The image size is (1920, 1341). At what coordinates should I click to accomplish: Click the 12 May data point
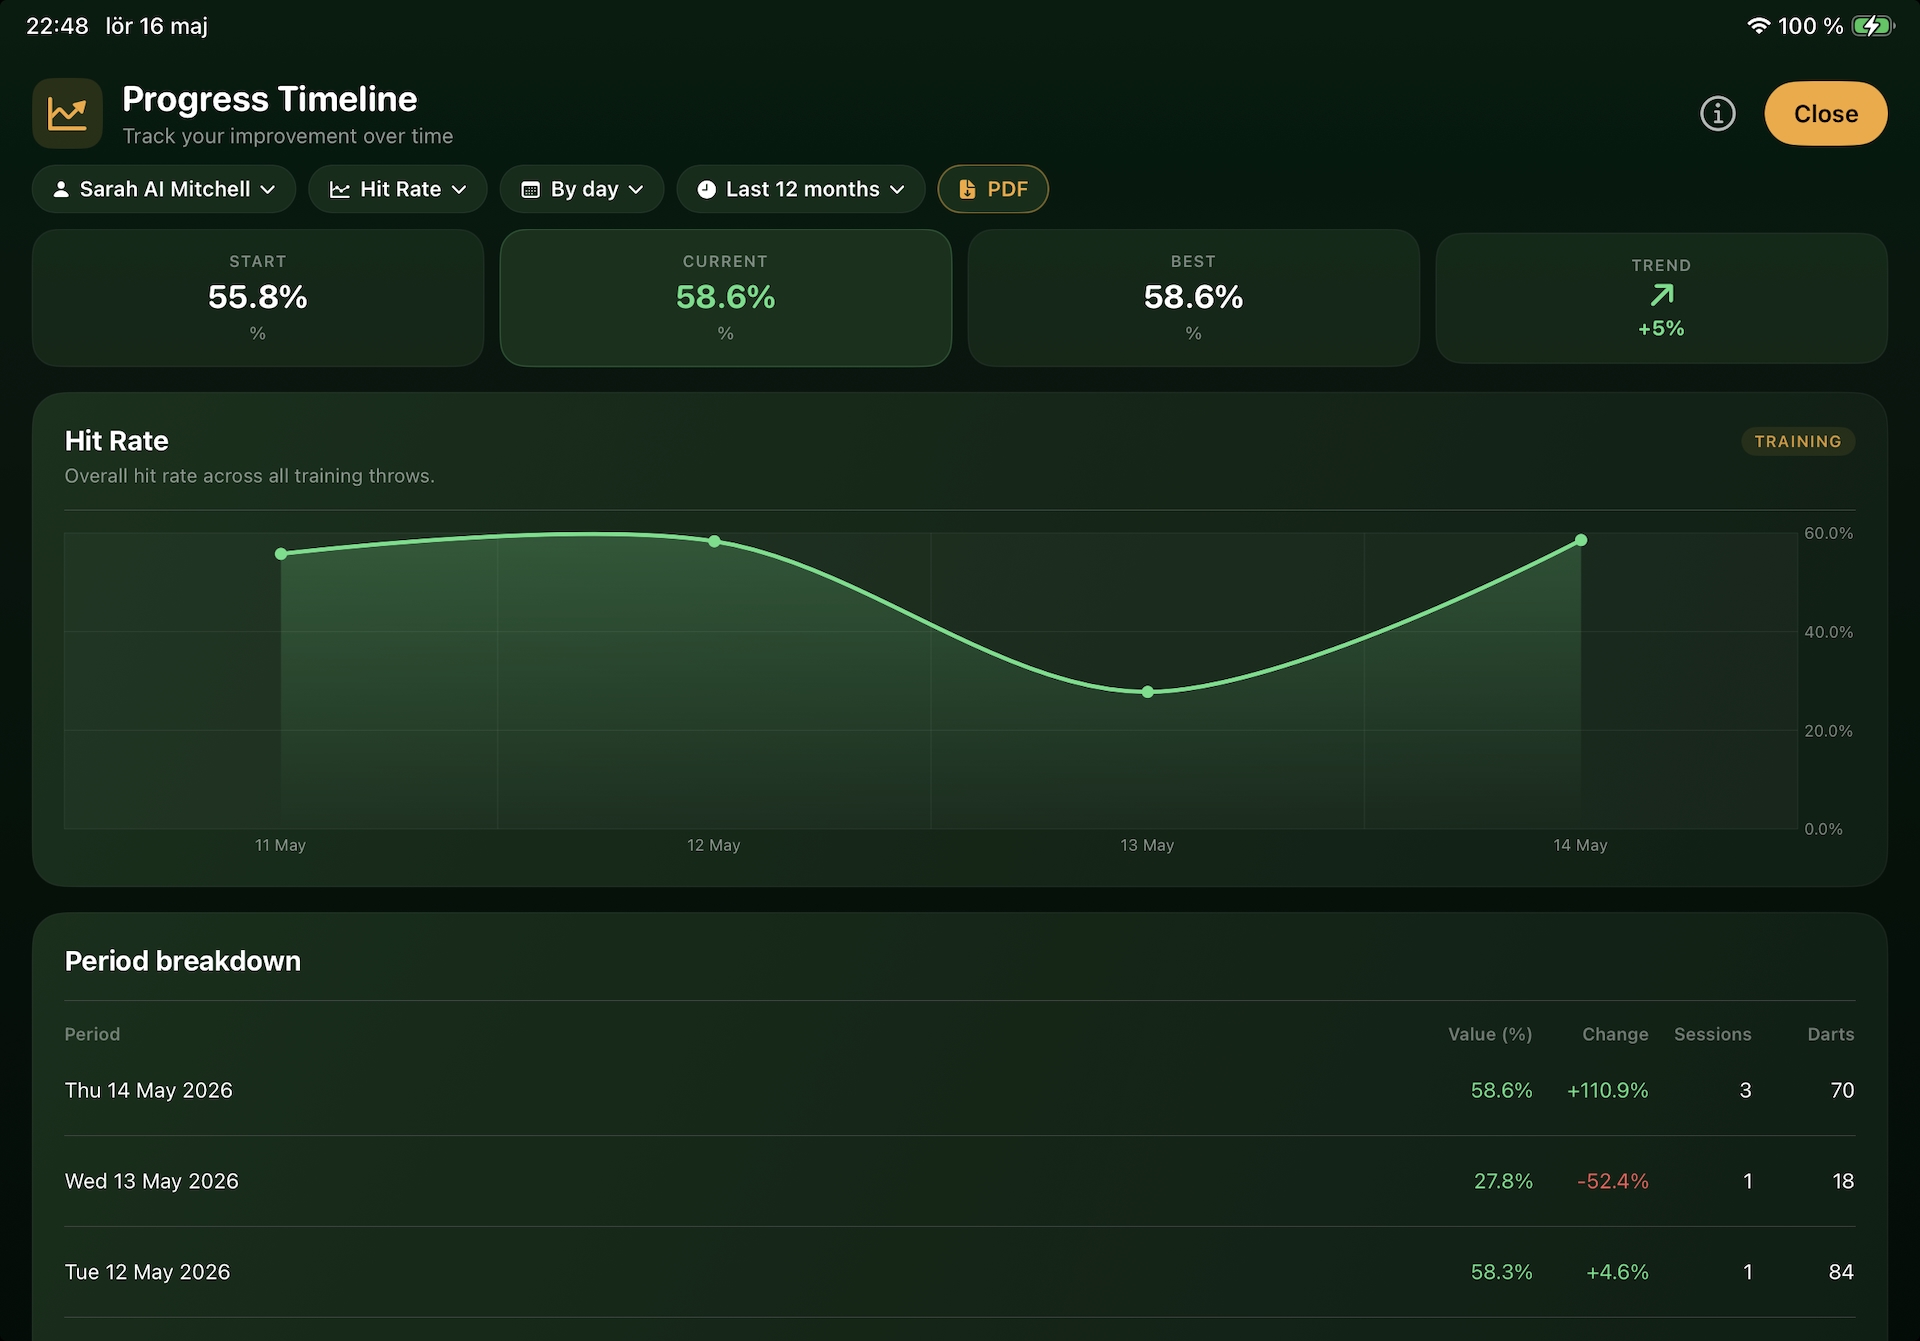tap(714, 541)
